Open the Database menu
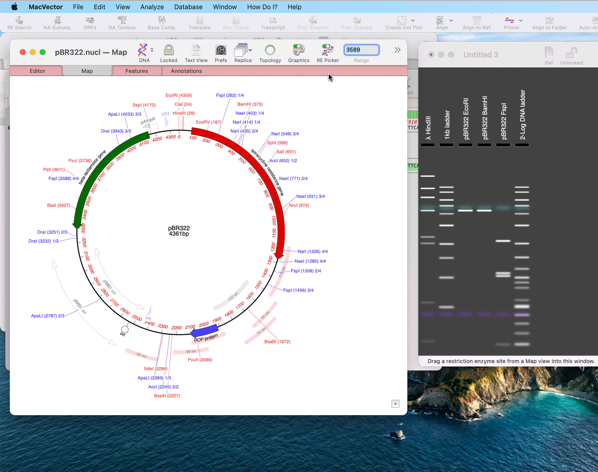Screen dimensions: 598x472 coord(188,7)
